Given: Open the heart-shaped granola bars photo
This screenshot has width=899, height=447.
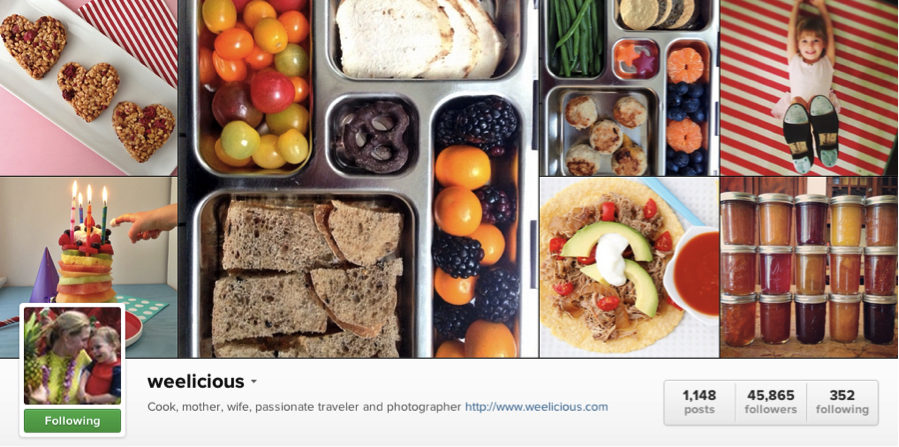Looking at the screenshot, I should [x=88, y=87].
